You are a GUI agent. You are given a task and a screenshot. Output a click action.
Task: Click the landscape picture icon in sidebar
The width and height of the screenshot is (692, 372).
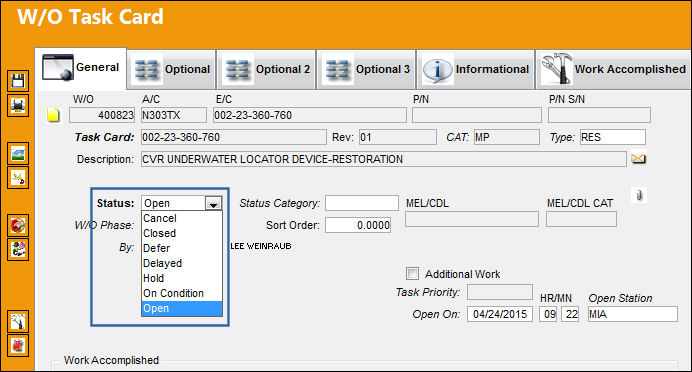[18, 154]
